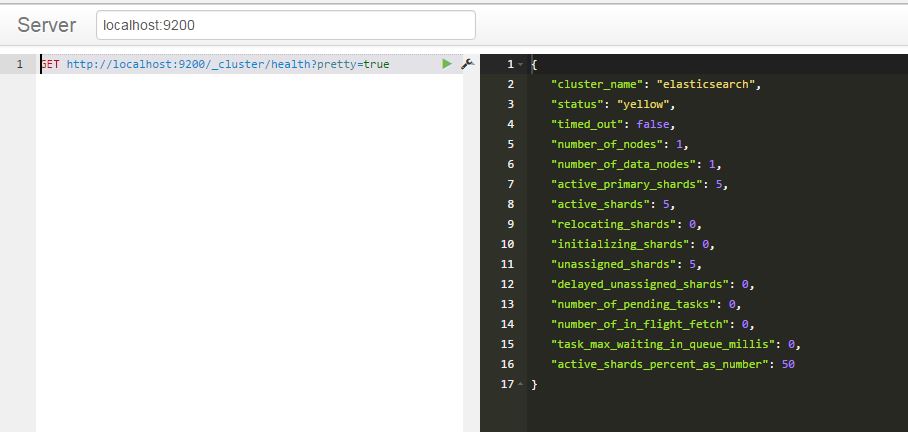Run the request with green play icon
Screen dimensions: 908x432
446,64
